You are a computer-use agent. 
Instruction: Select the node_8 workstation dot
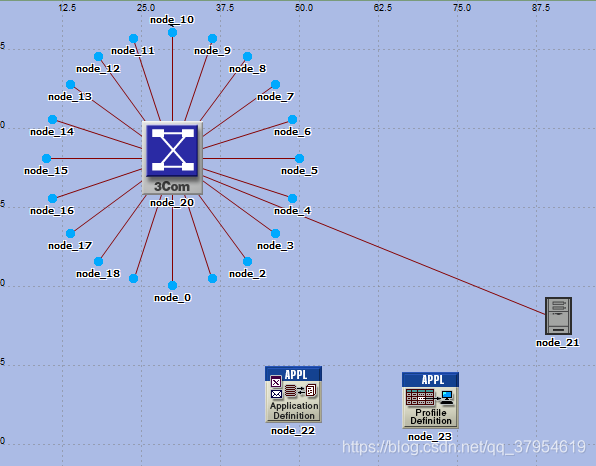247,57
